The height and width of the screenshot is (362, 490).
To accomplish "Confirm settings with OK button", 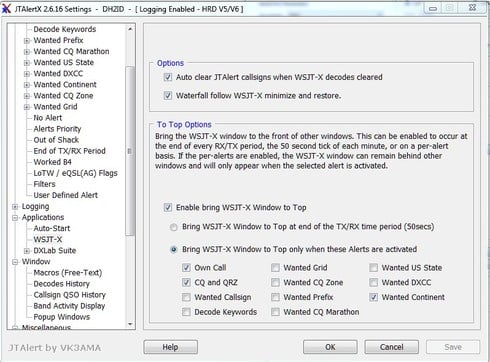I will pos(330,347).
